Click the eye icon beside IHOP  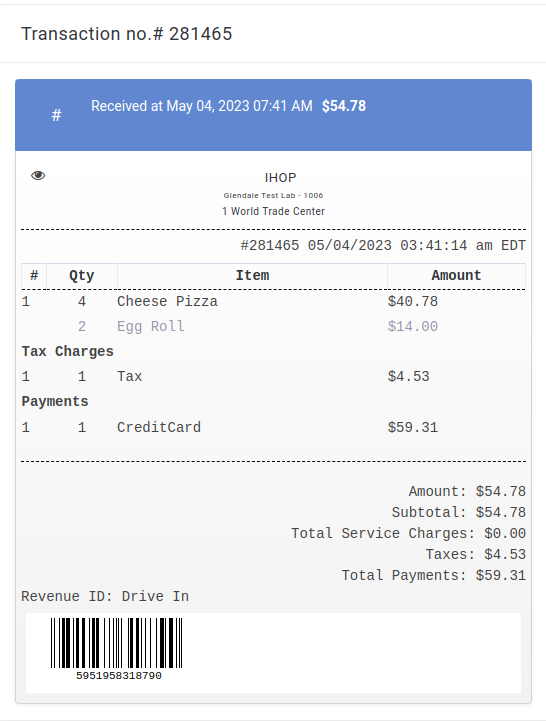coord(38,175)
